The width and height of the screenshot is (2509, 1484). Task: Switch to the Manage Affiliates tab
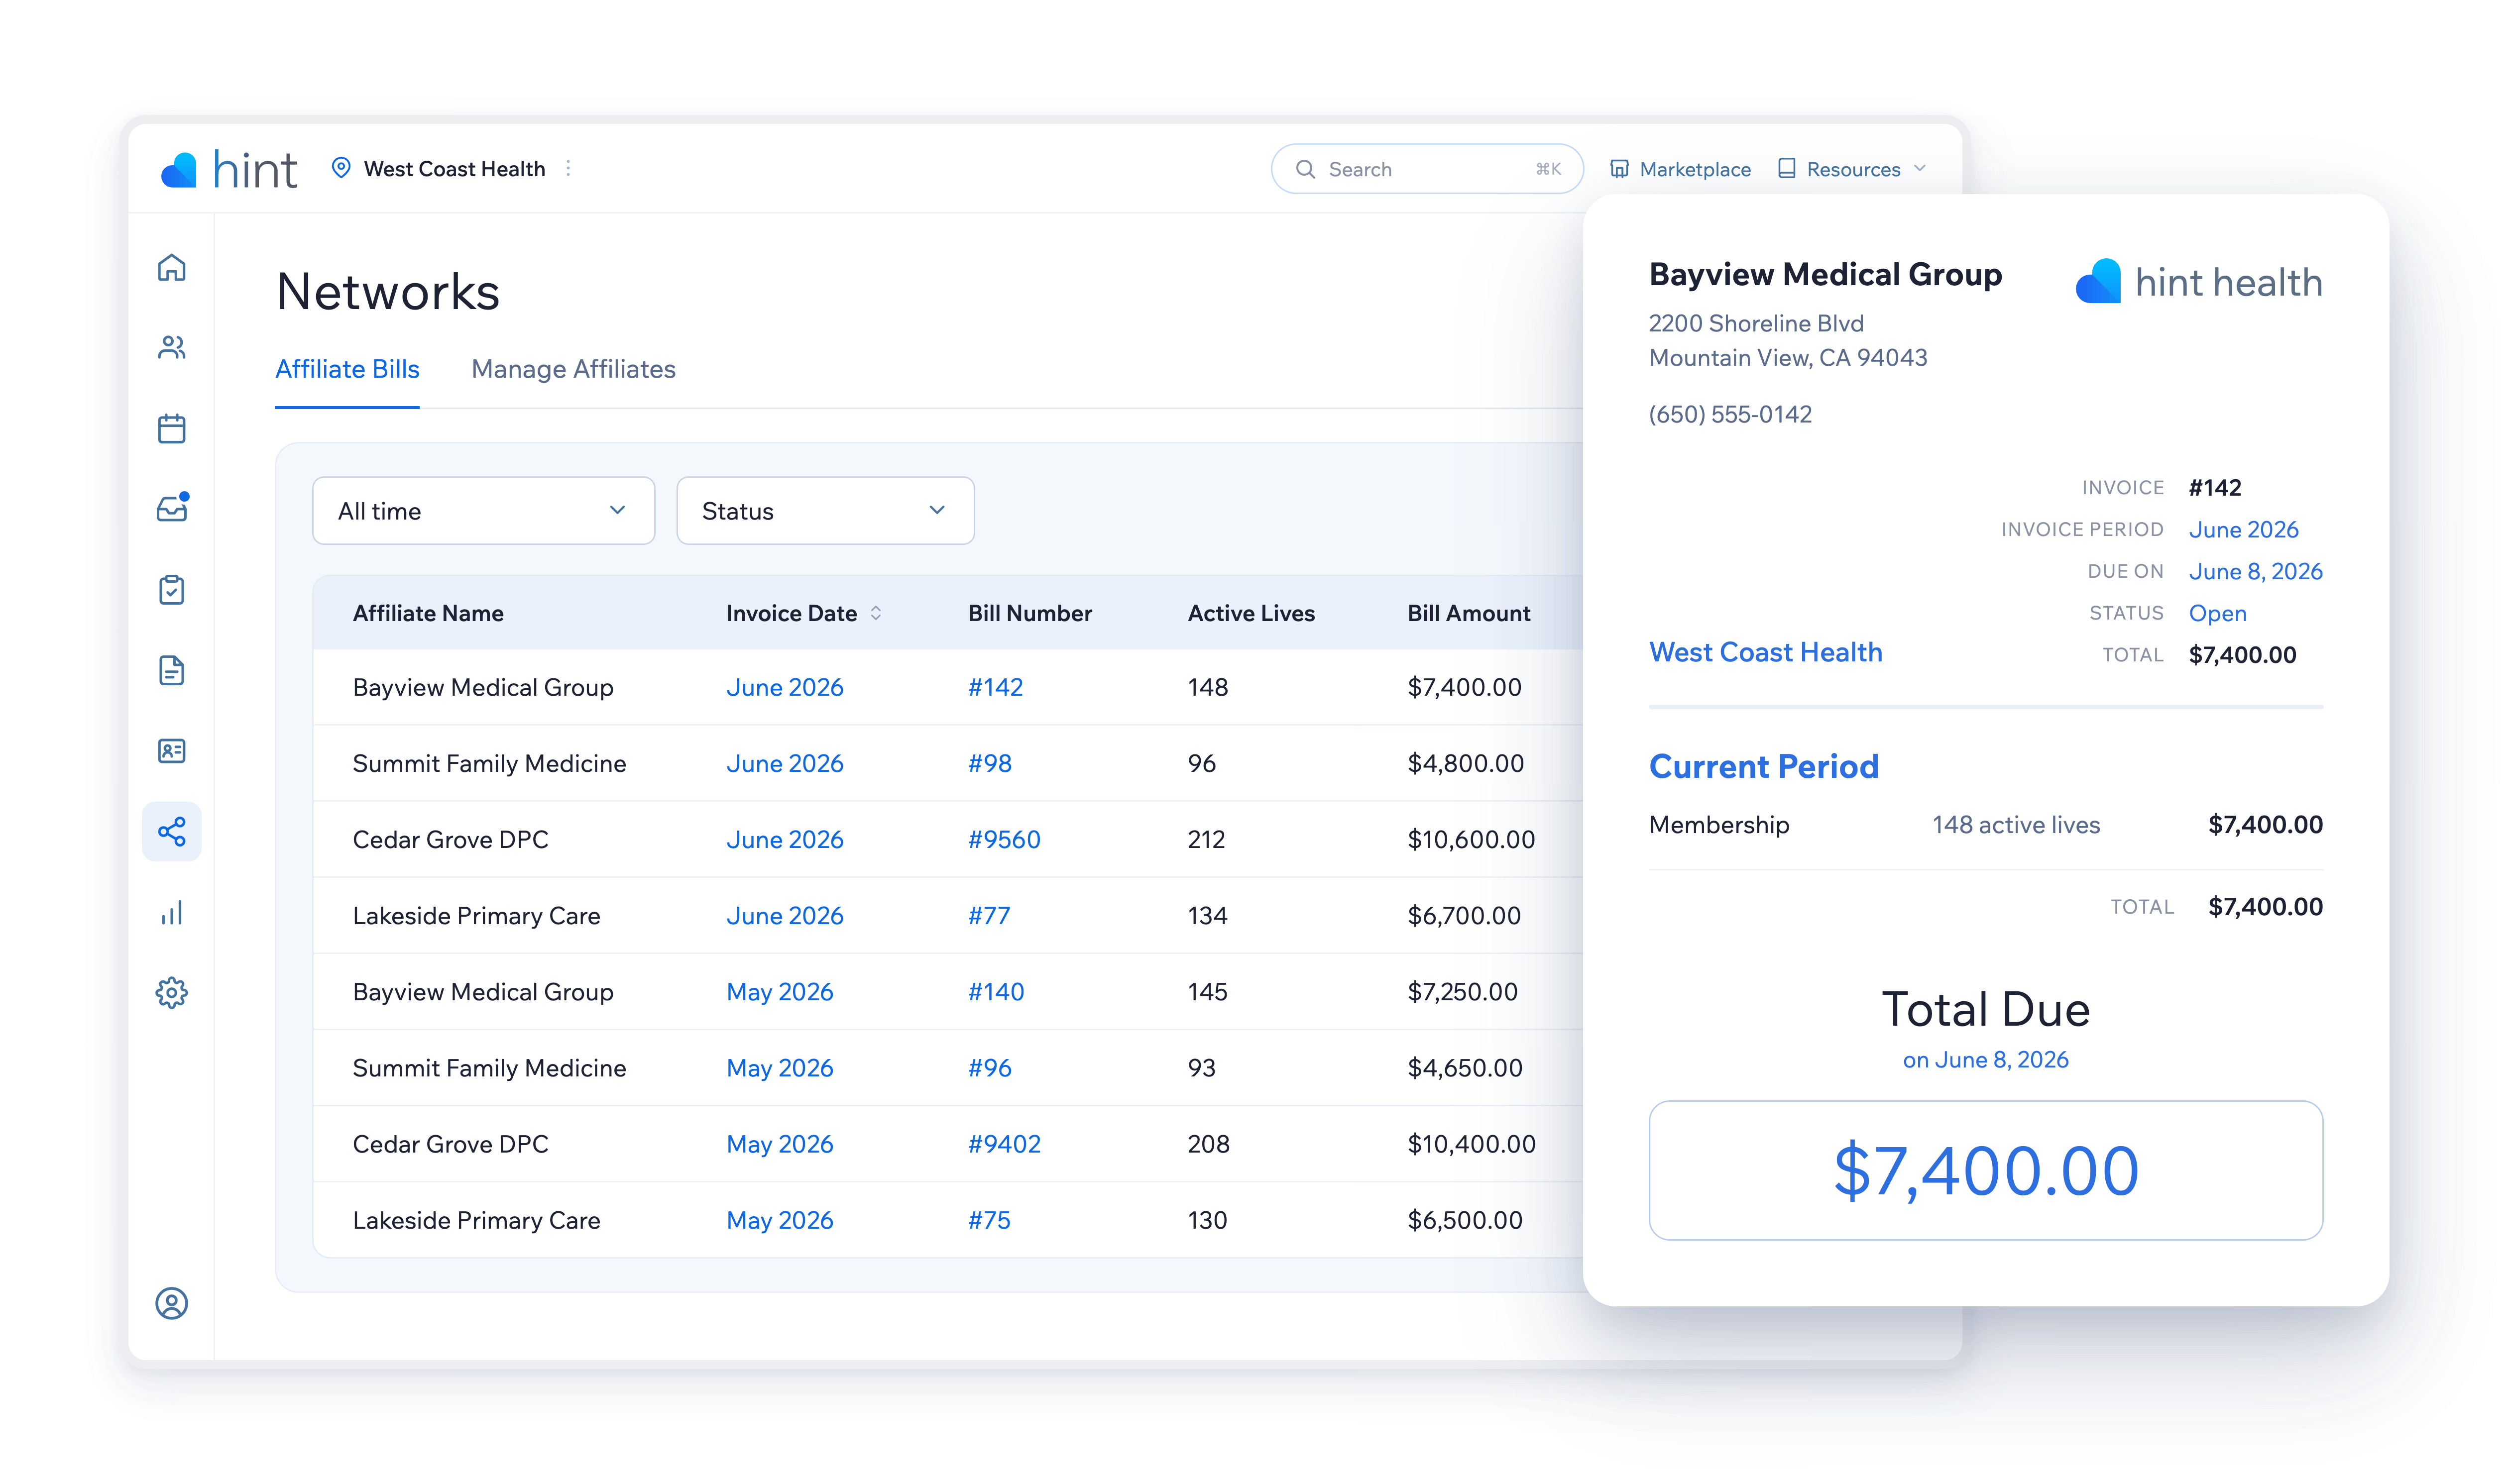pos(573,369)
